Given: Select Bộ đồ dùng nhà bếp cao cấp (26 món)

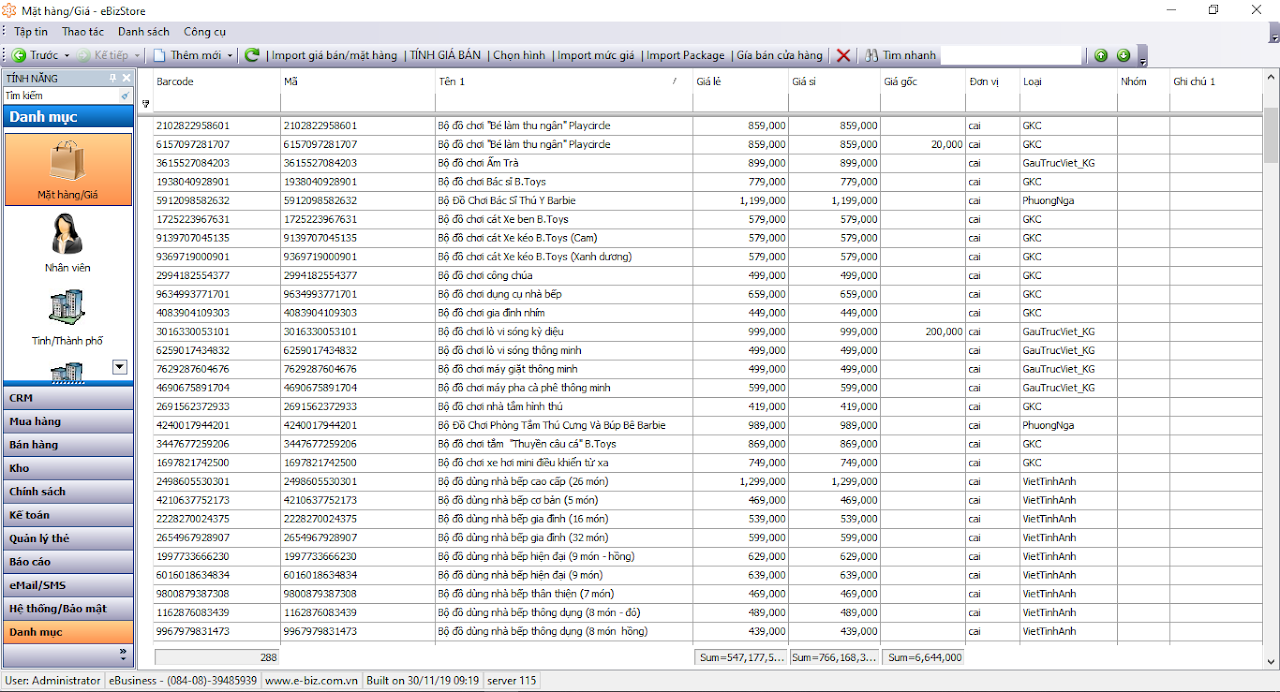Looking at the screenshot, I should [708, 481].
